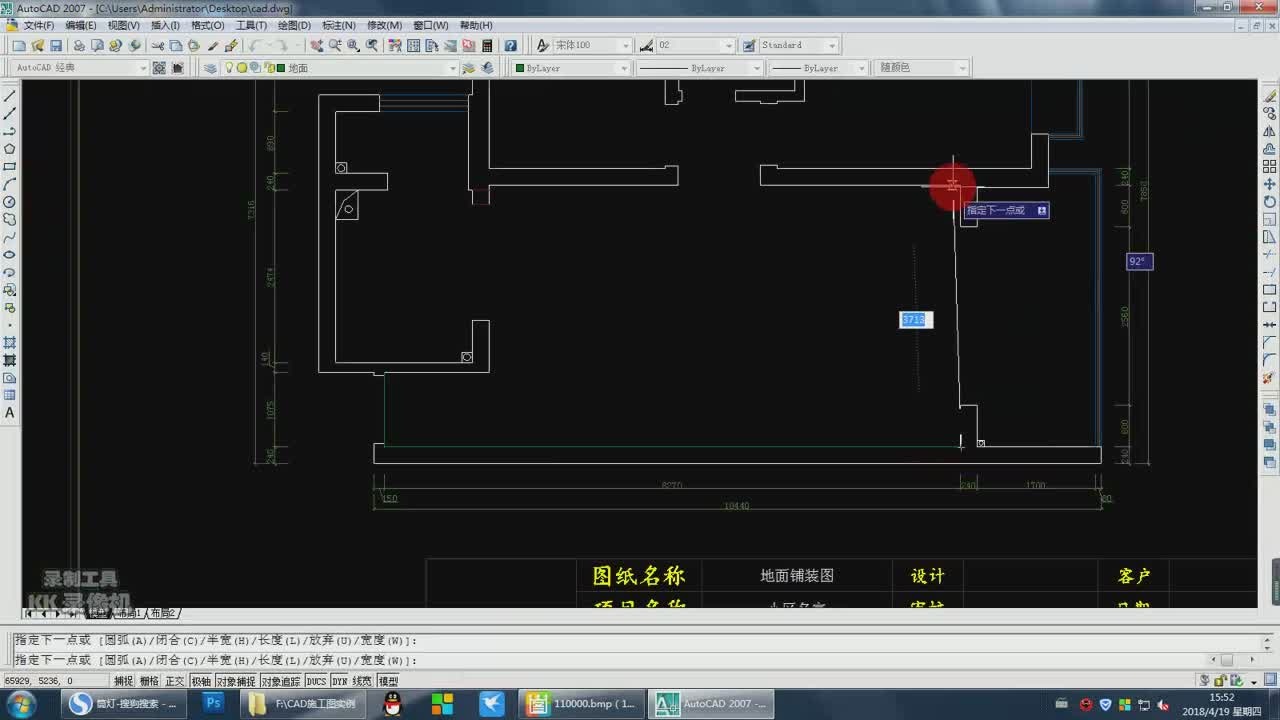
Task: Toggle DYN dynamic input in status bar
Action: [x=340, y=681]
